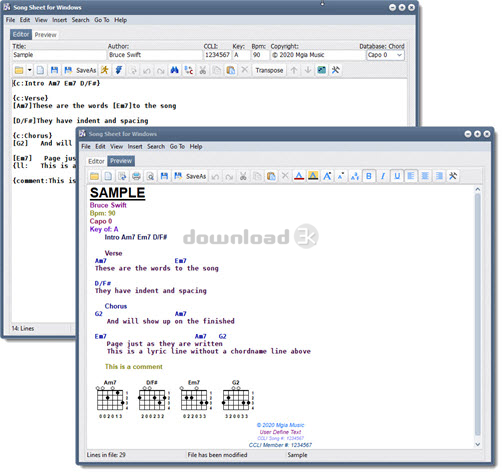Open the Help menu in the front Preview window
This screenshot has width=502, height=473.
point(196,147)
